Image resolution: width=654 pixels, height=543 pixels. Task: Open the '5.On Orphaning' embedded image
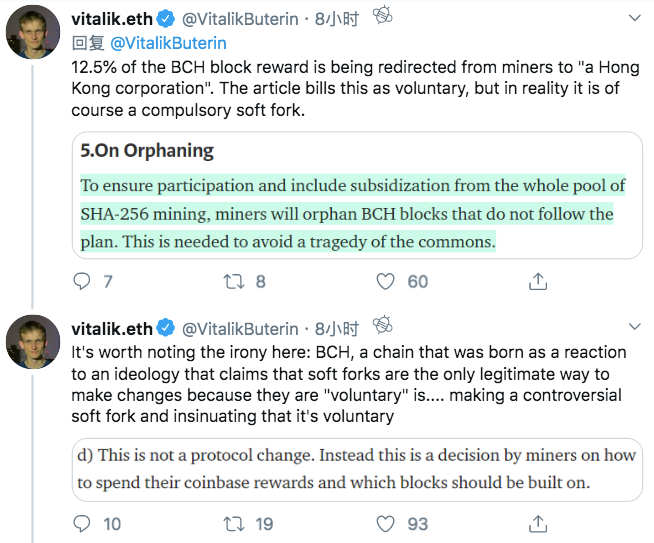[357, 195]
